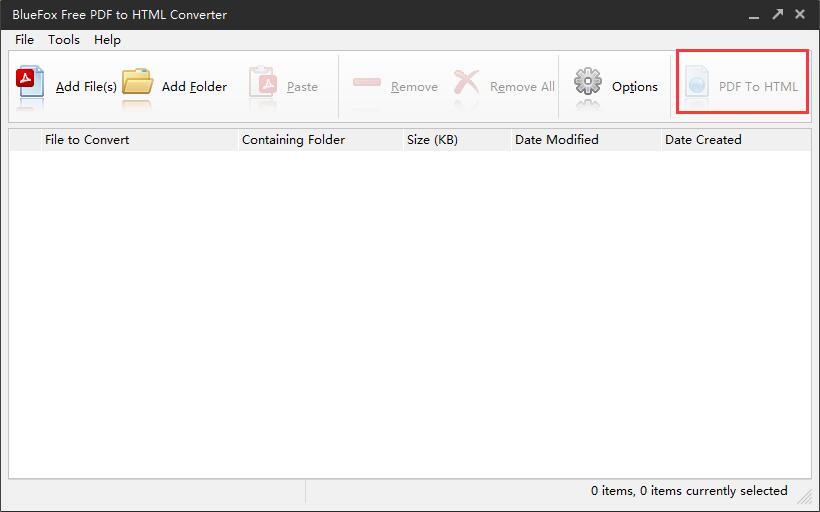Click the Add File(s) label
820x512 pixels.
86,87
